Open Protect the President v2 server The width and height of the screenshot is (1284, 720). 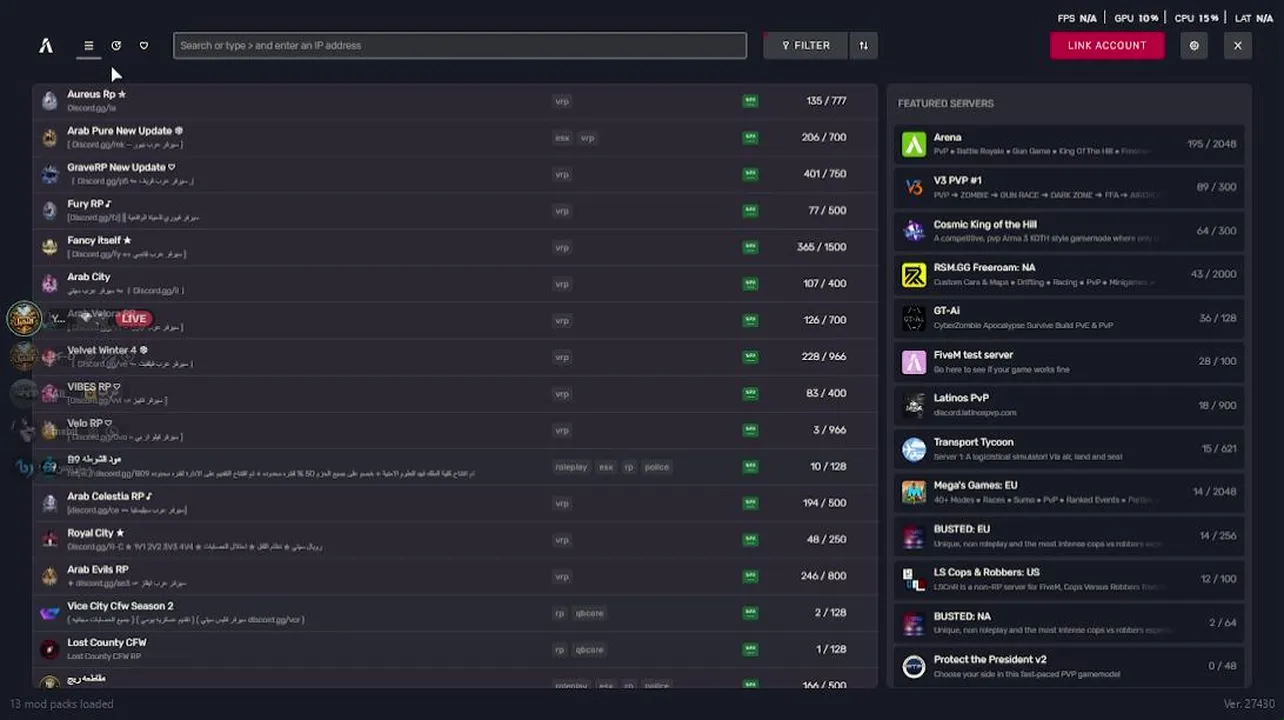tap(1068, 666)
